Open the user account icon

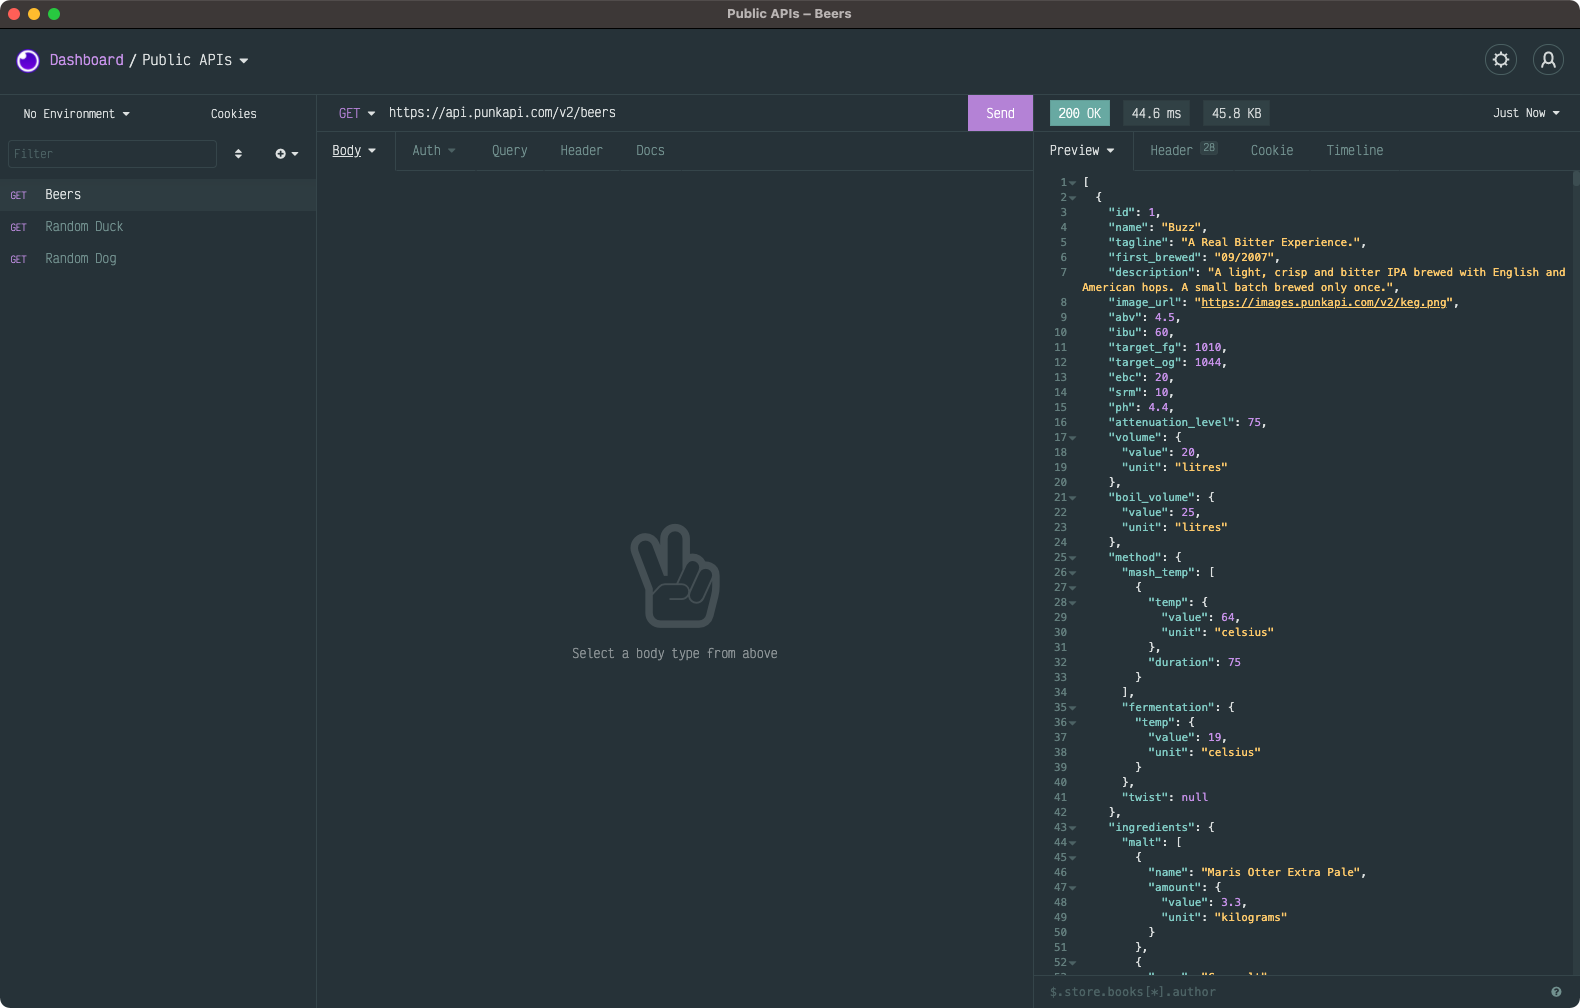1548,60
